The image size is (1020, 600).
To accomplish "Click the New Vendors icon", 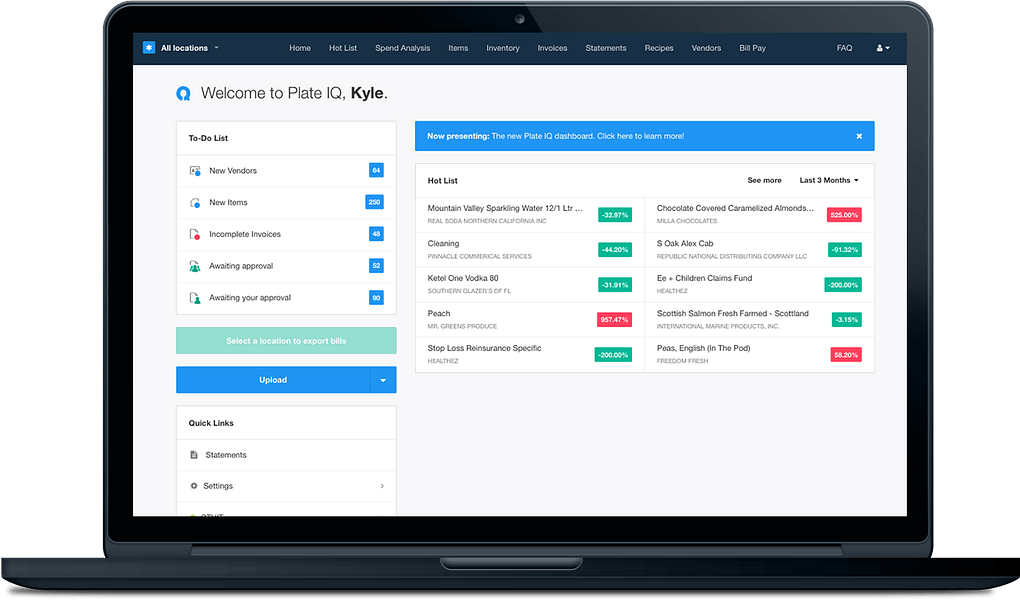I will coord(195,170).
